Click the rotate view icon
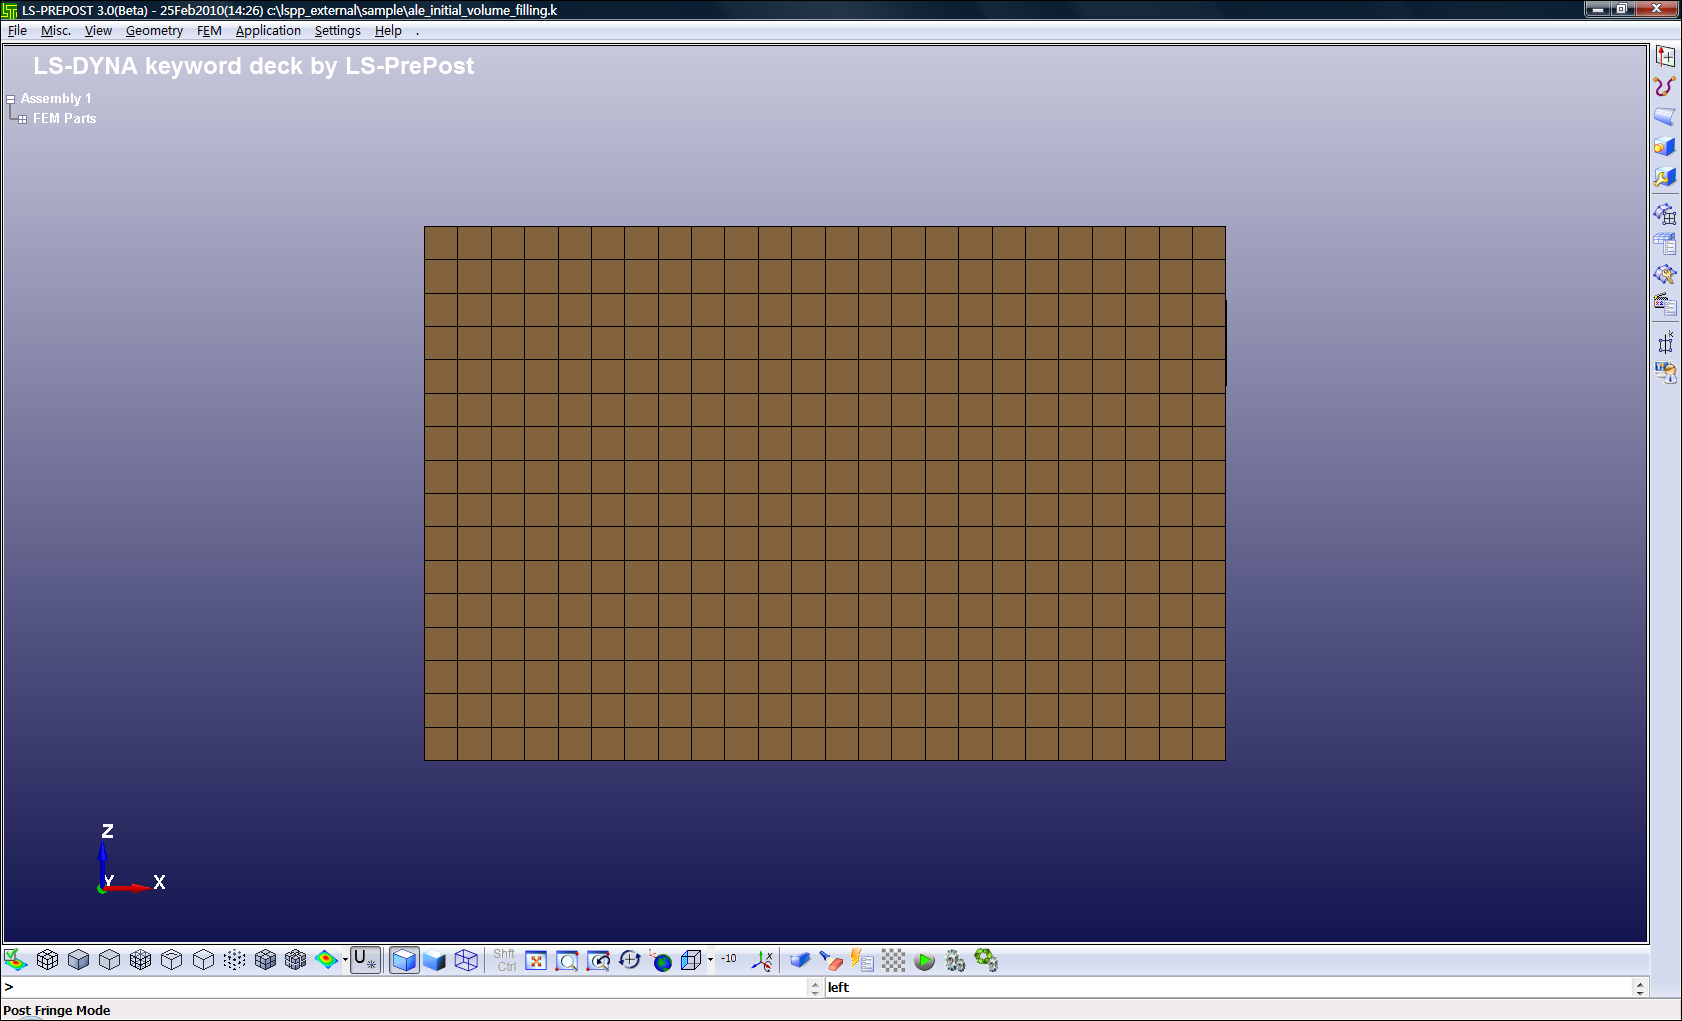The height and width of the screenshot is (1021, 1682). click(x=629, y=961)
